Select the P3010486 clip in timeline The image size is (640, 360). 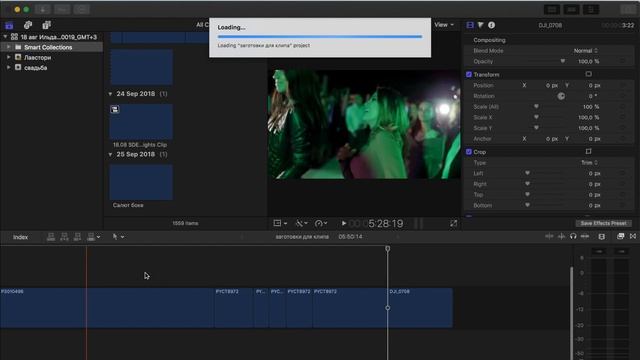tap(107, 308)
